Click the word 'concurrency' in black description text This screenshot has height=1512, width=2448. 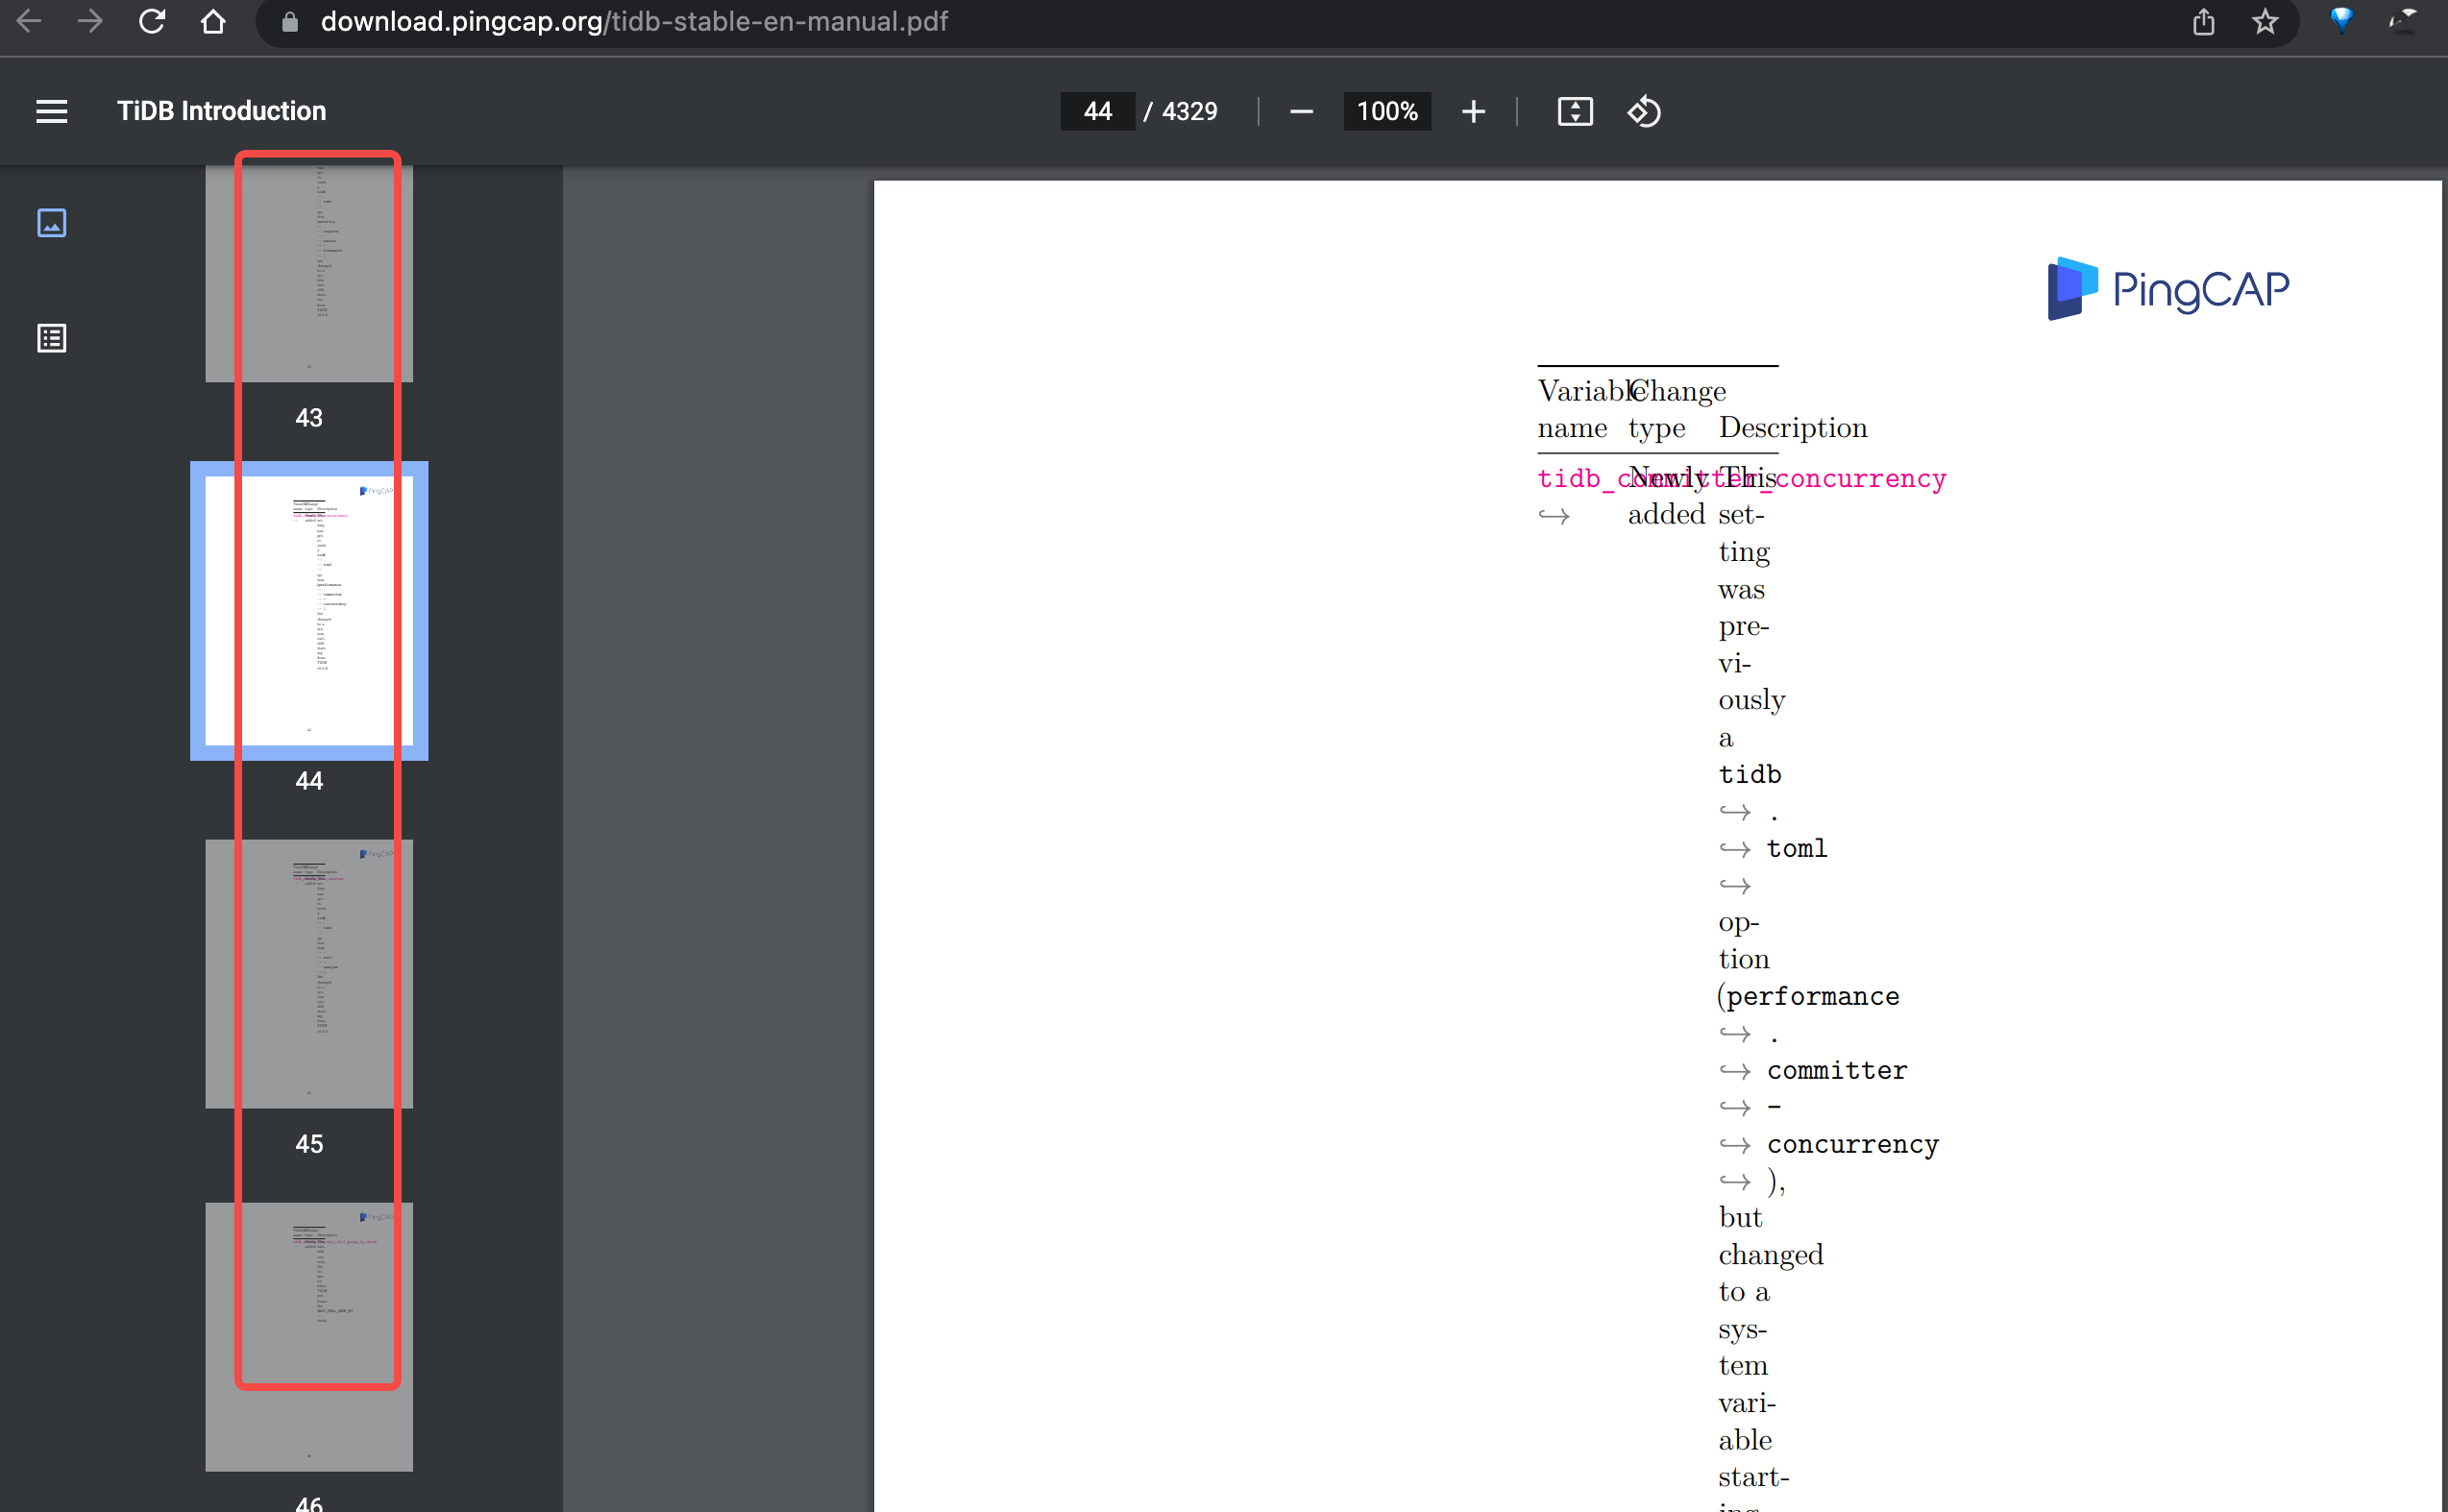1852,1144
